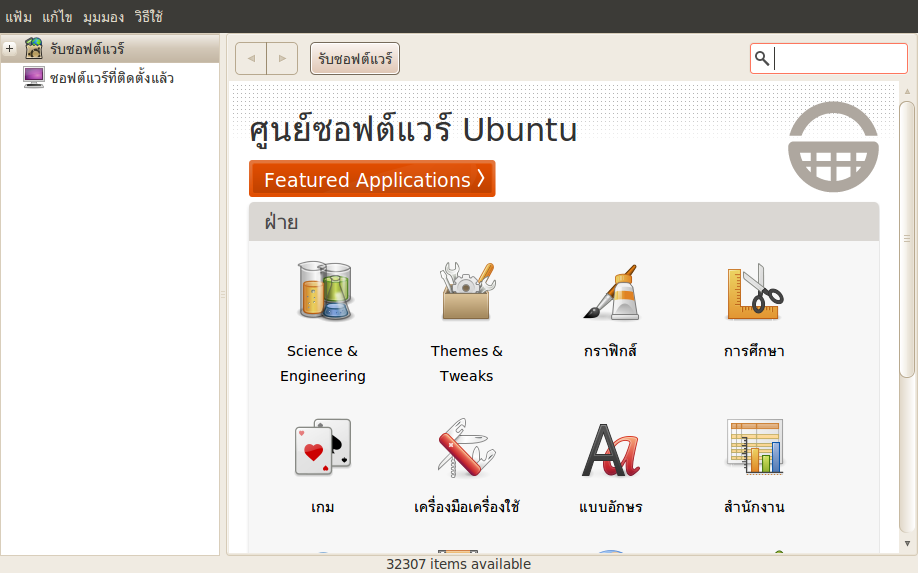The width and height of the screenshot is (918, 573).
Task: Click the รับซอฟต์แวร์ breadcrumb button
Action: (x=355, y=59)
